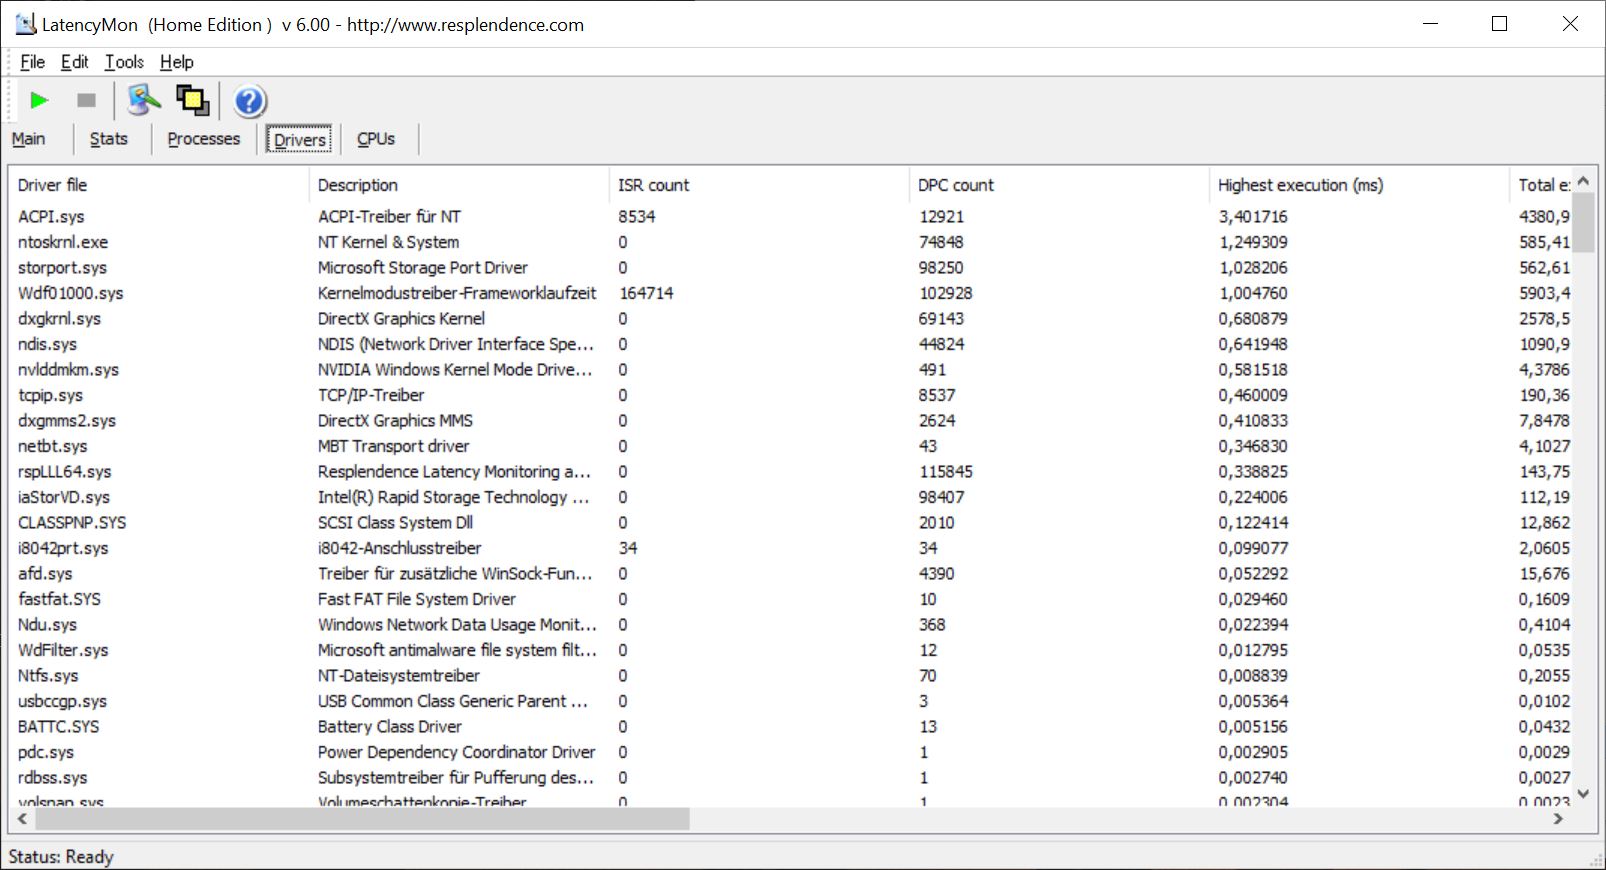
Task: Open the Help menu
Action: (176, 62)
